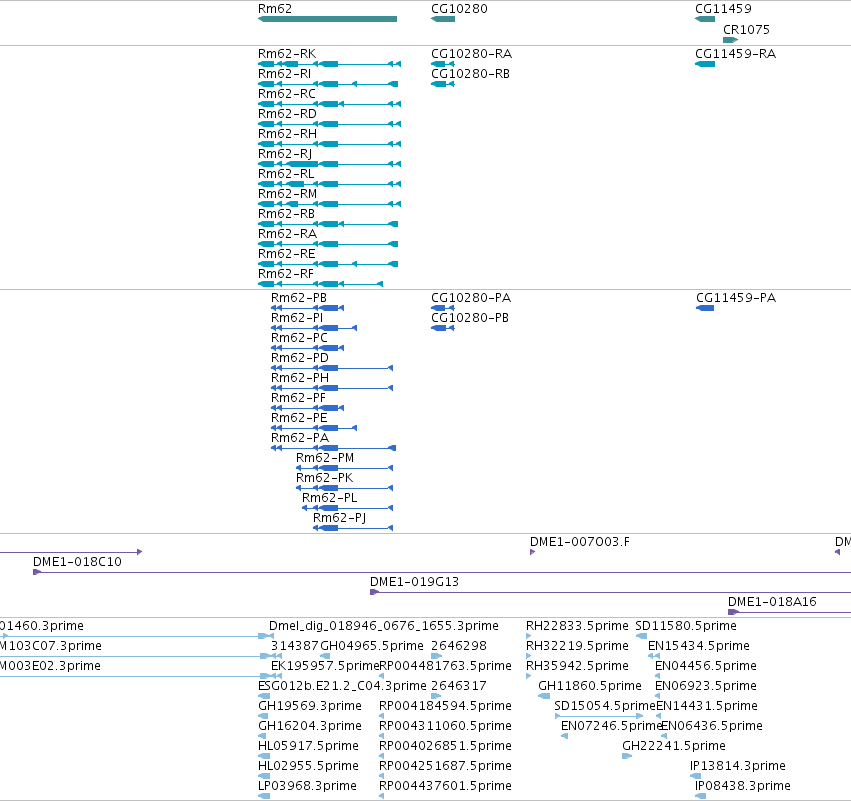
Task: Select the DME1-019G13 clone
Action: coord(610,592)
